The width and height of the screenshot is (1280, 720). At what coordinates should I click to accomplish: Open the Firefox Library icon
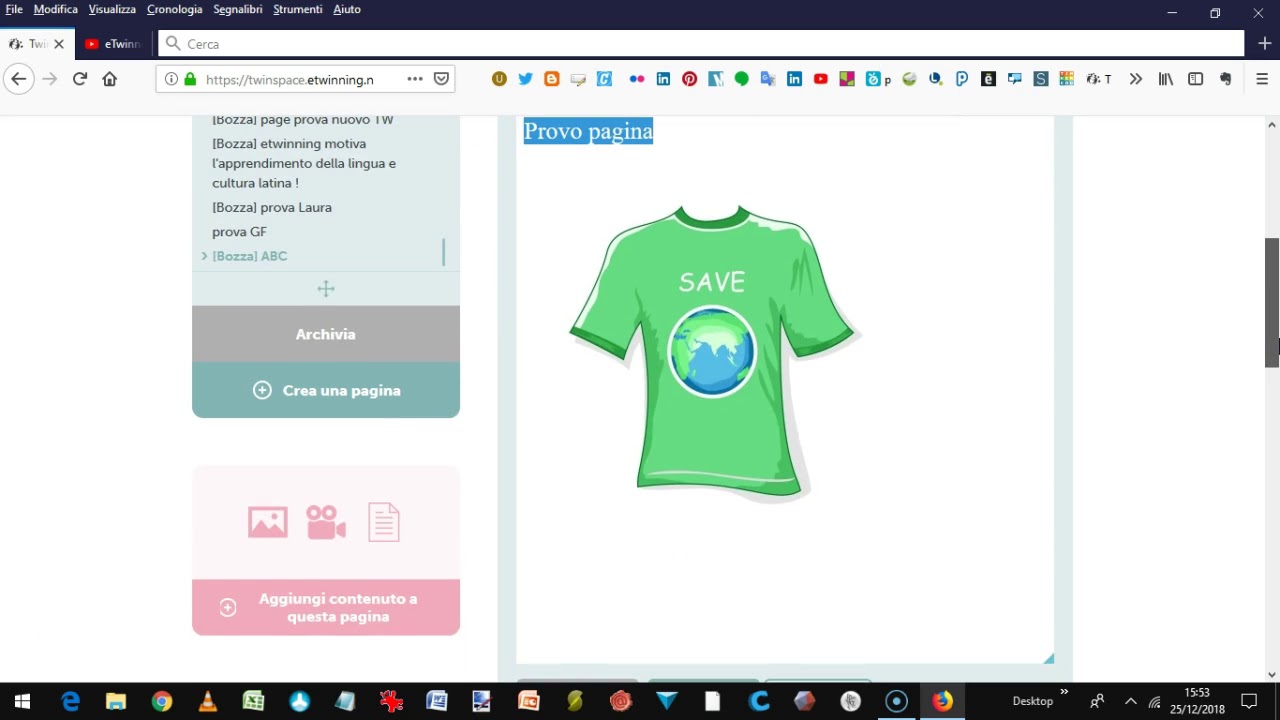tap(1166, 79)
